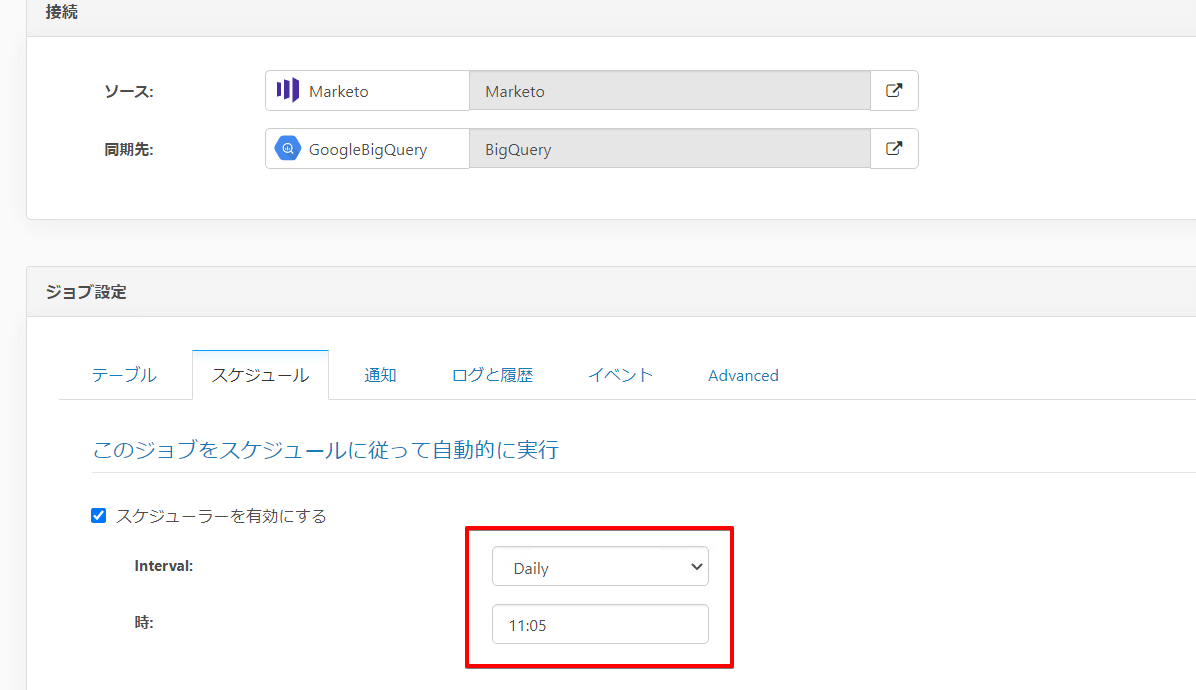This screenshot has height=690, width=1196.
Task: Click the BigQuery destination name field
Action: [668, 148]
